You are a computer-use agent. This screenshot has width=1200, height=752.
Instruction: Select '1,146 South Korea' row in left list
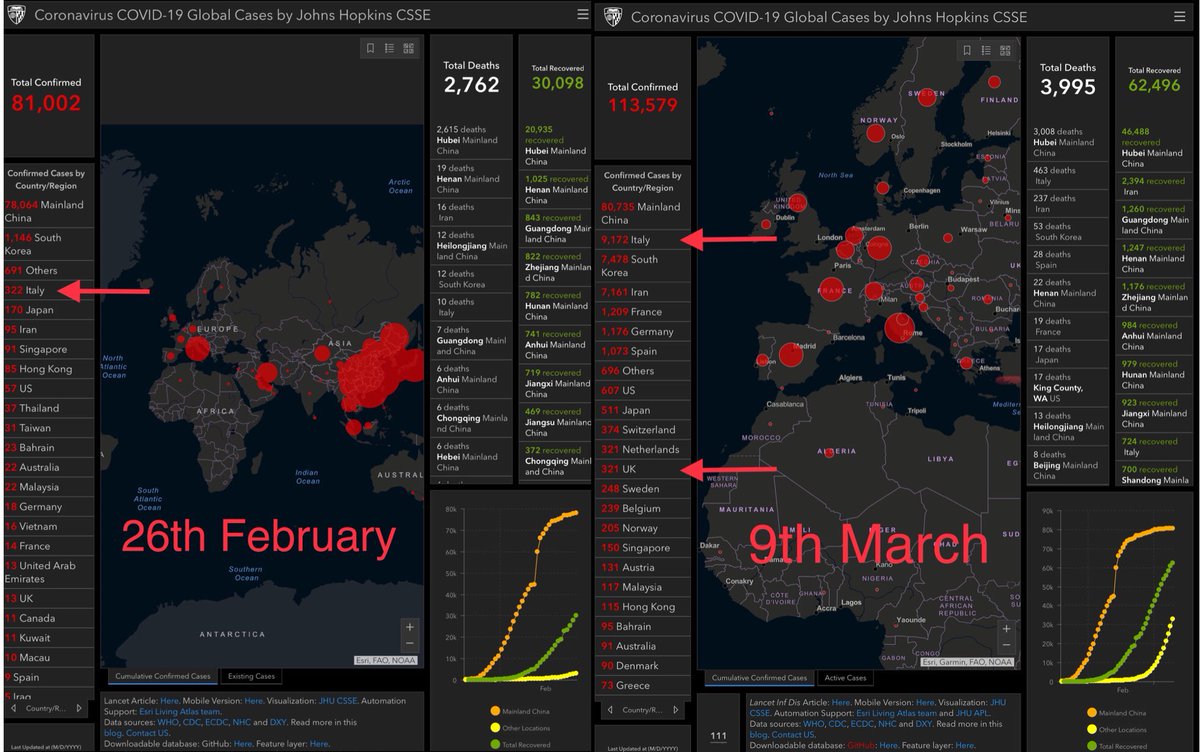49,244
